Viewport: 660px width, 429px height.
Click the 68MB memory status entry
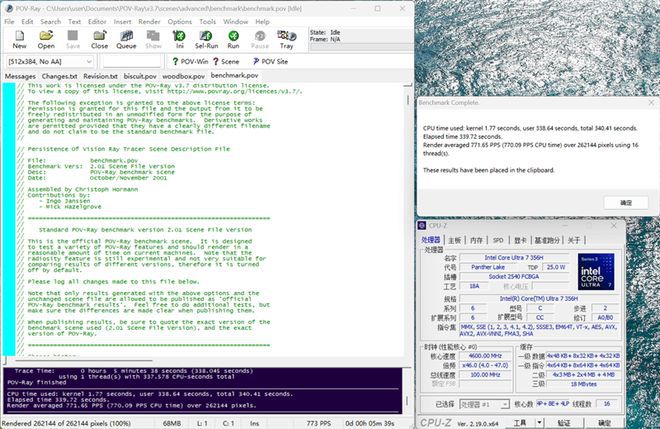coord(172,423)
